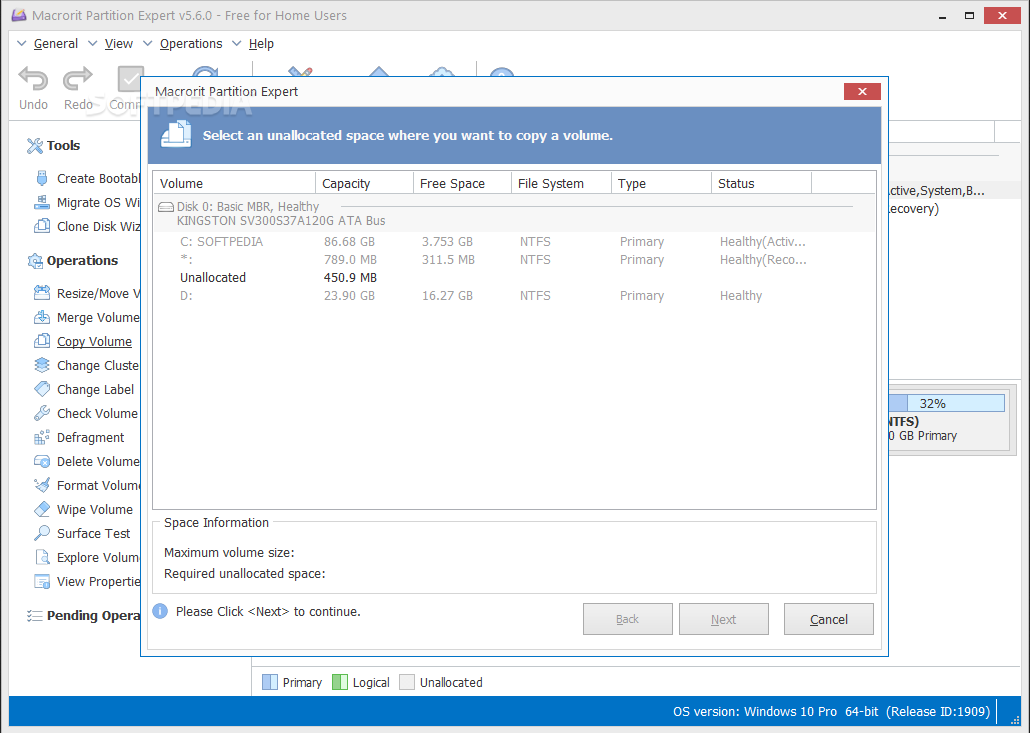Click the Explore Volume icon
The height and width of the screenshot is (733, 1030).
click(42, 557)
